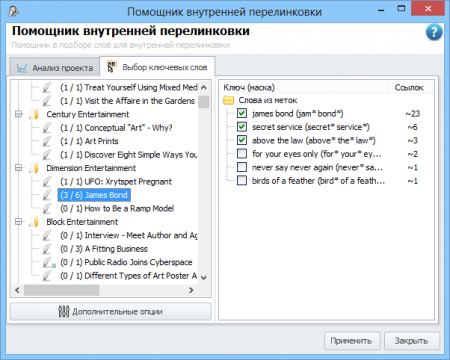Open the blue help question mark icon
Screen dimensions: 450x360
434,32
